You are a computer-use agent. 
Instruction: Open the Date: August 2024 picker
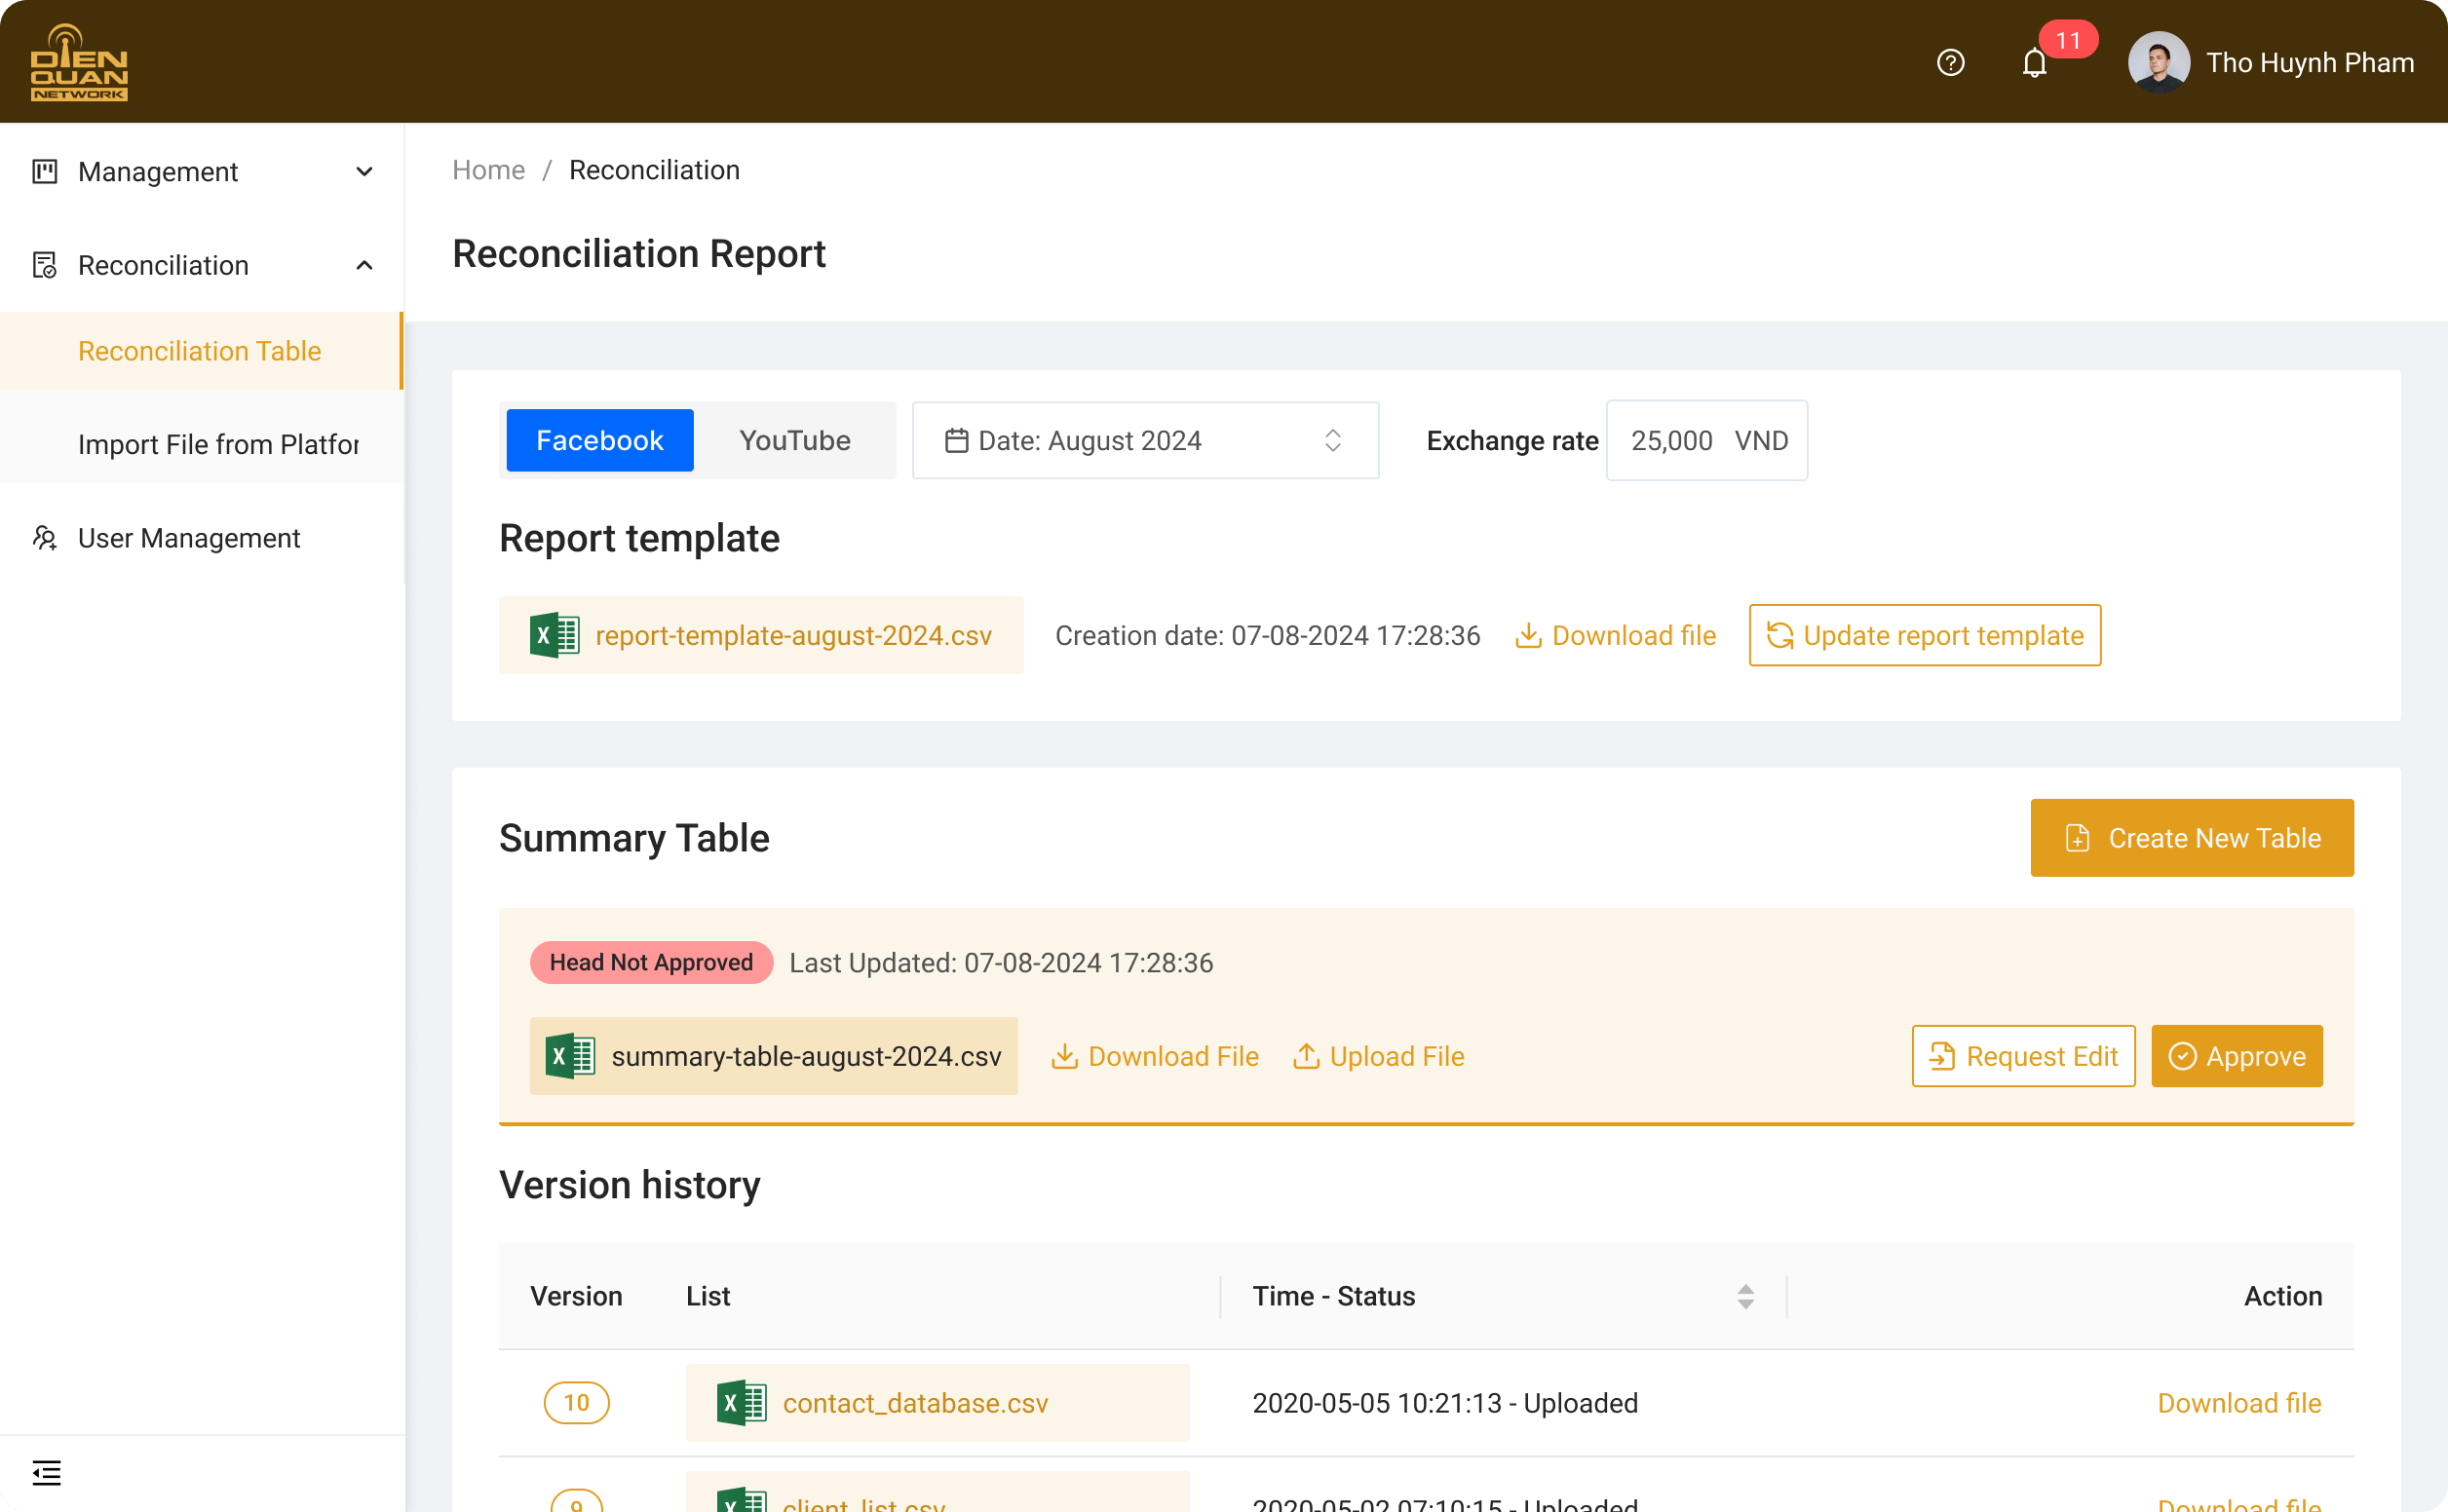[1144, 440]
